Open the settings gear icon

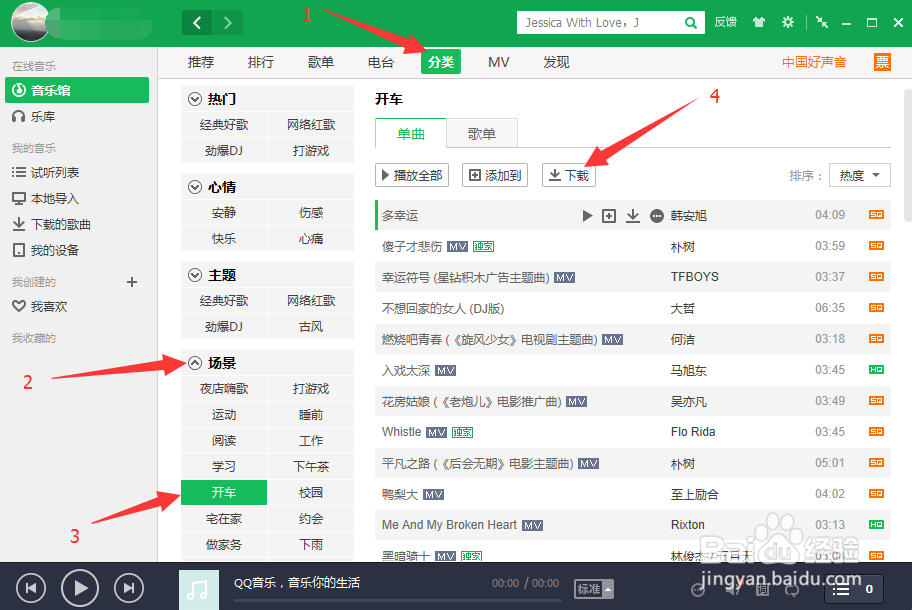click(x=788, y=22)
